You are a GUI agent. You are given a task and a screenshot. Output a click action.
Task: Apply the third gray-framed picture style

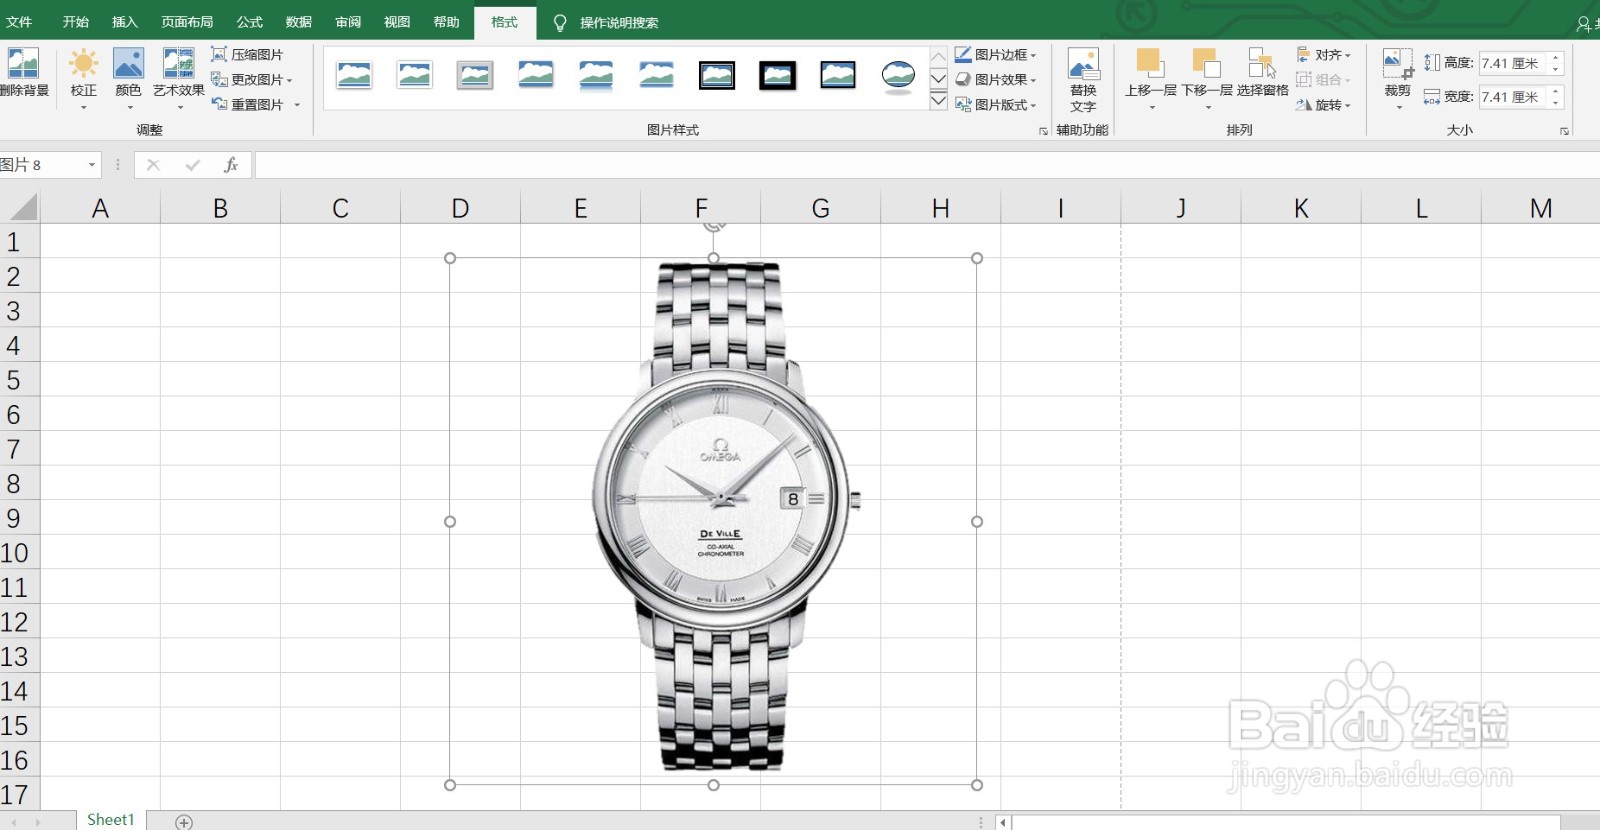click(475, 75)
